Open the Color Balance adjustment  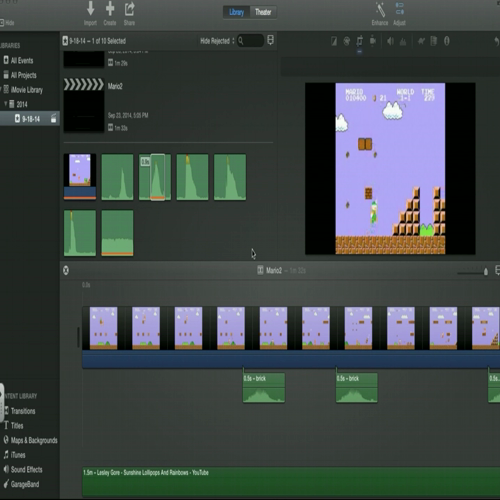[334, 41]
